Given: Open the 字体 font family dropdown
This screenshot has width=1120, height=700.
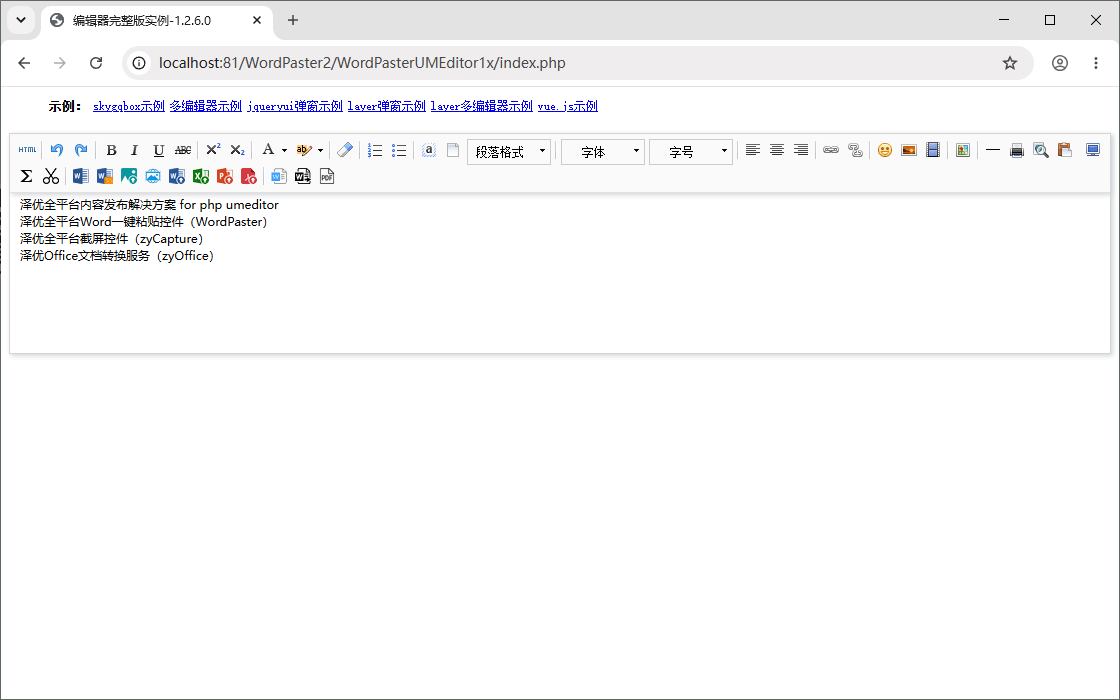Looking at the screenshot, I should point(603,151).
